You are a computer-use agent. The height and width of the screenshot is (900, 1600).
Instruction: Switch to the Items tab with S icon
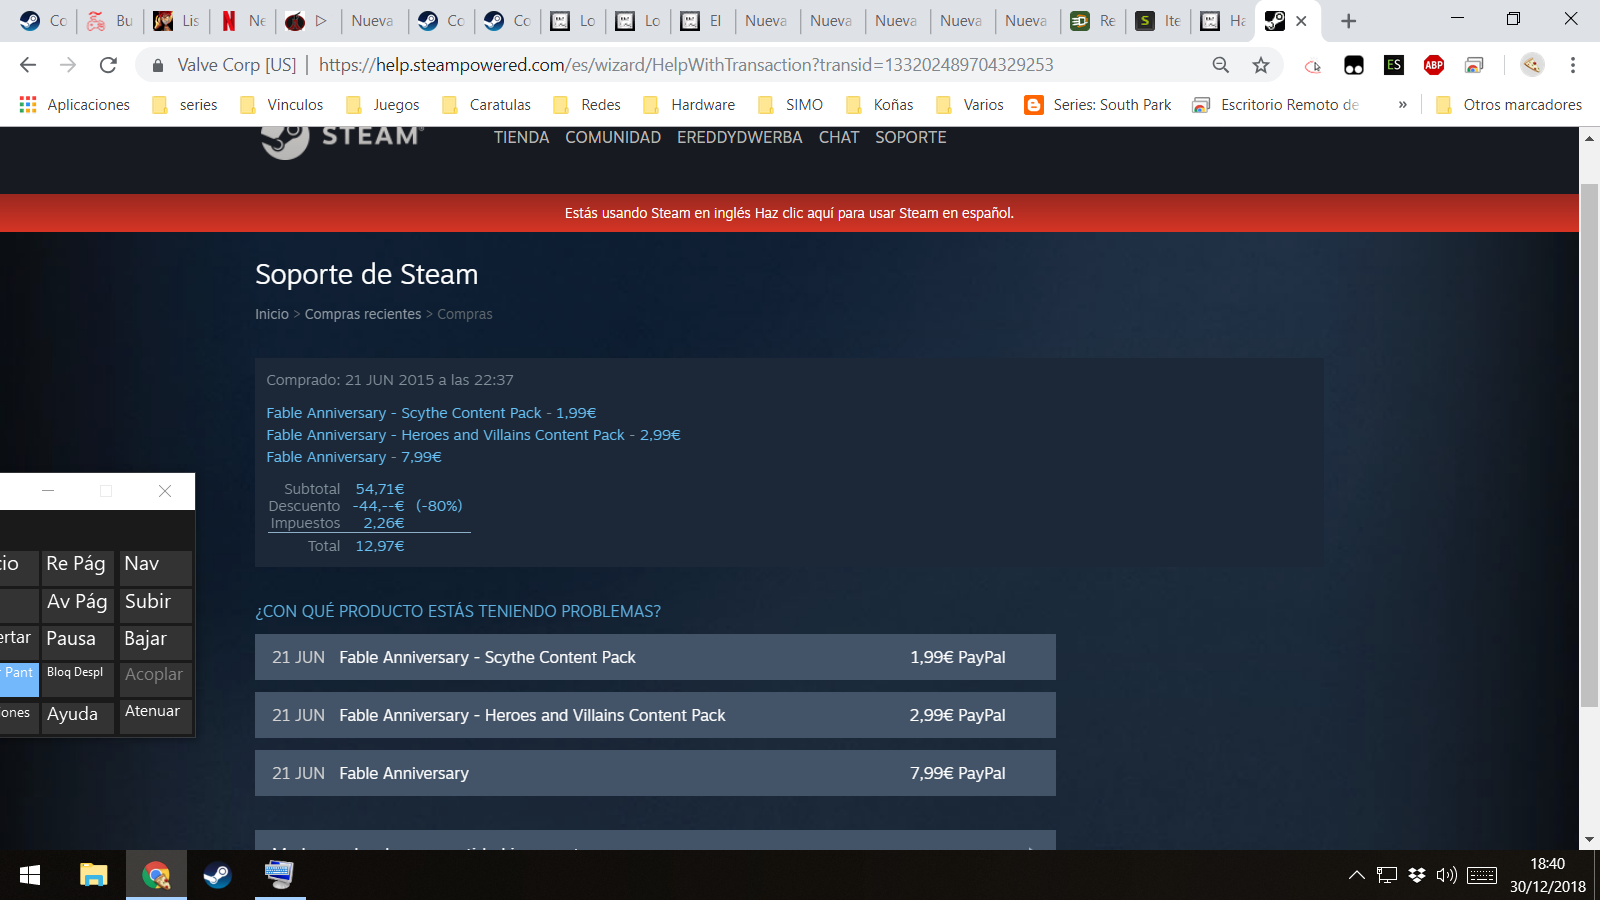(1159, 21)
